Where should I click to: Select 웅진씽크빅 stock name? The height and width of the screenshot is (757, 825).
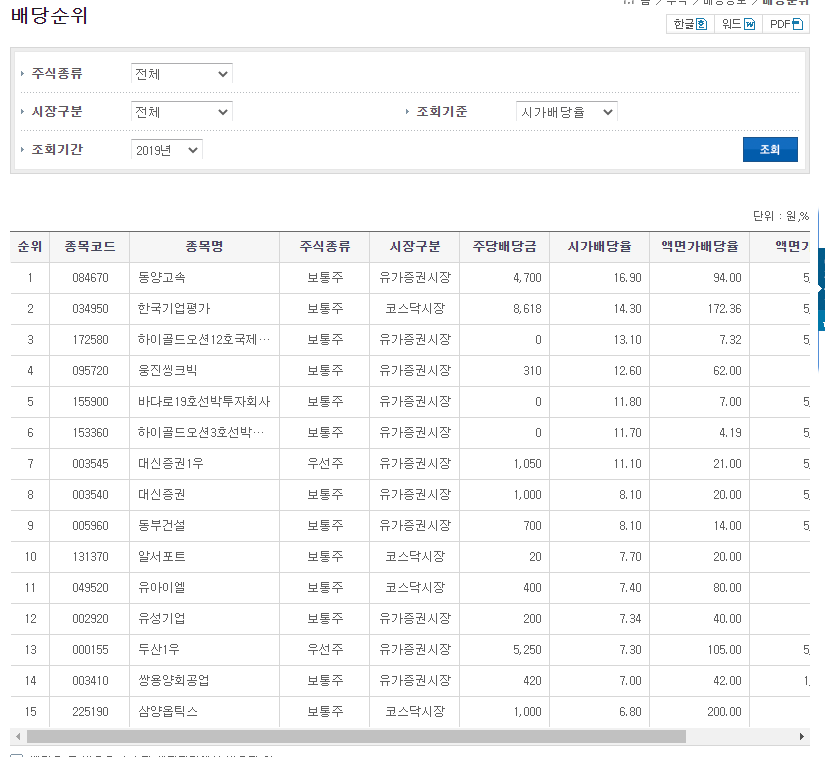(167, 371)
